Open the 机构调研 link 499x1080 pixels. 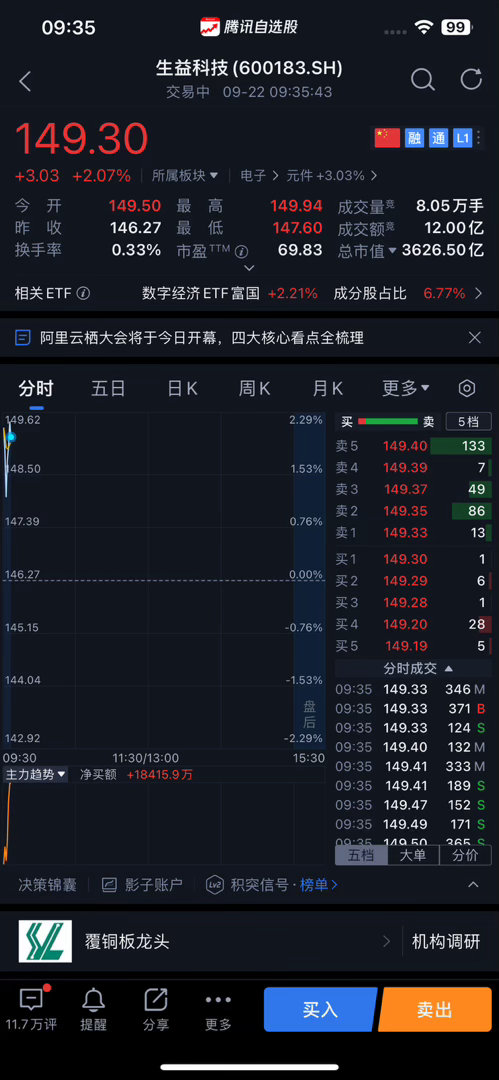(446, 942)
